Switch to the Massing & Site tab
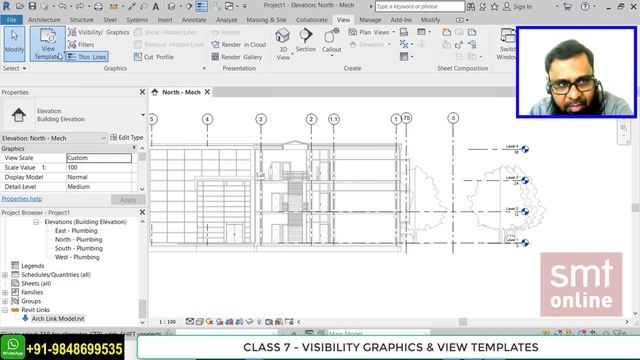This screenshot has width=640, height=360. (266, 20)
